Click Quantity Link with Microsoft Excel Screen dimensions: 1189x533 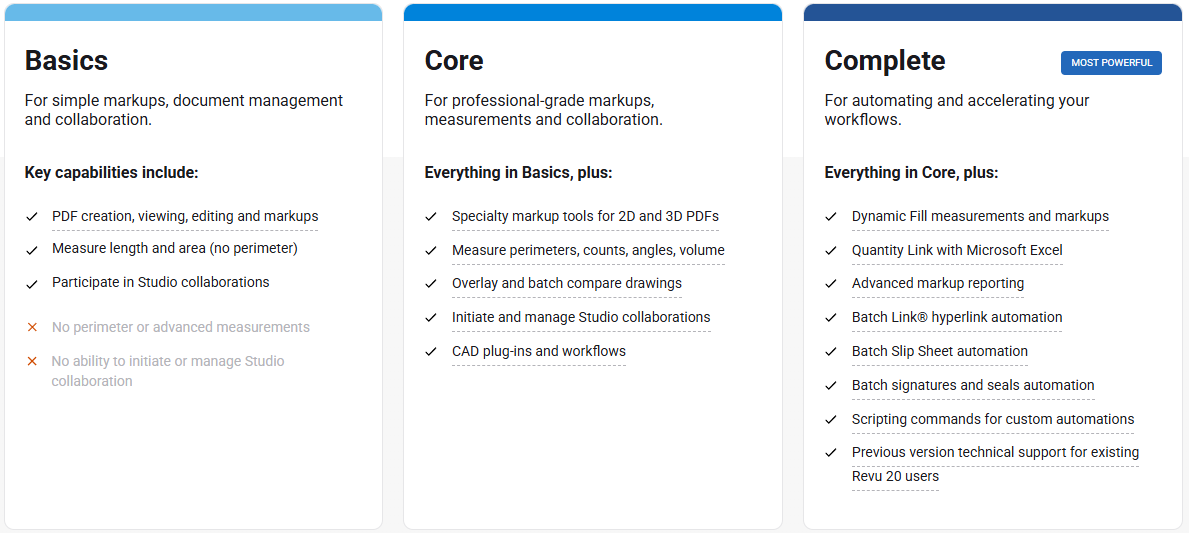tap(957, 250)
